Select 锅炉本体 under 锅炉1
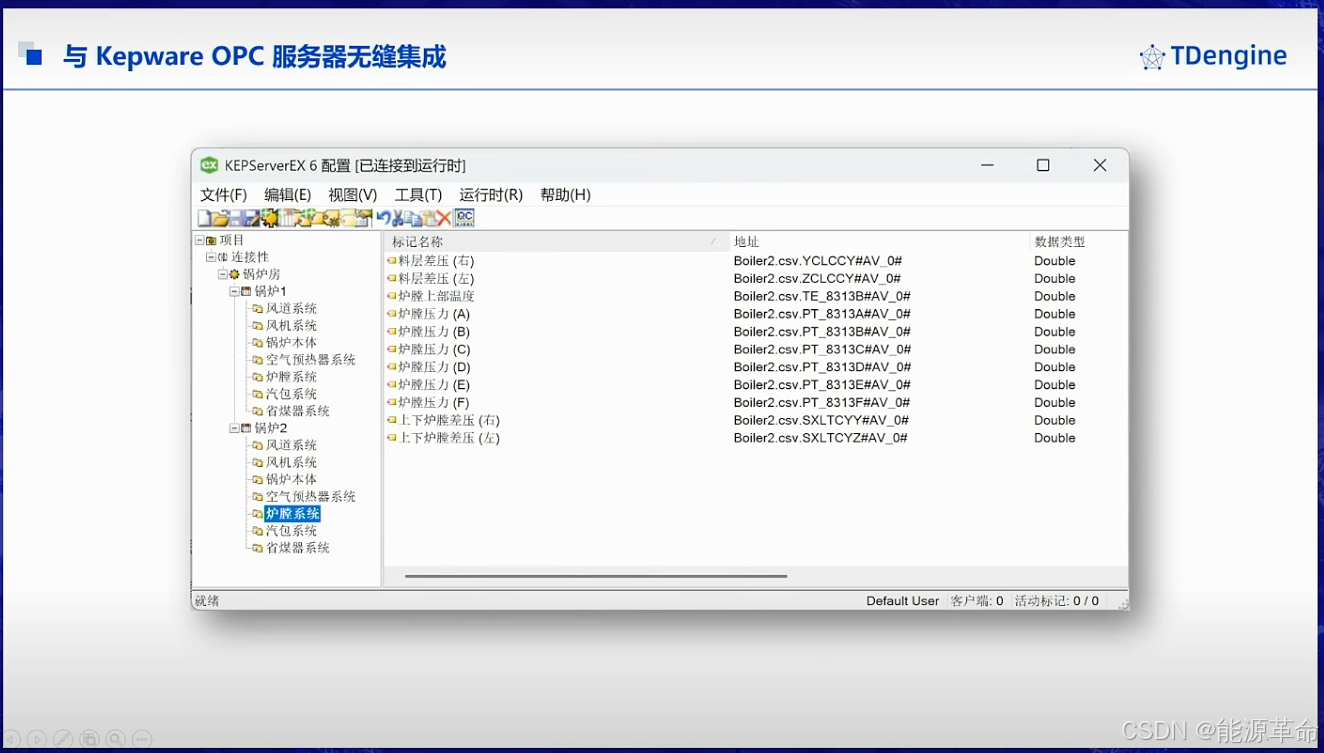 pos(291,343)
